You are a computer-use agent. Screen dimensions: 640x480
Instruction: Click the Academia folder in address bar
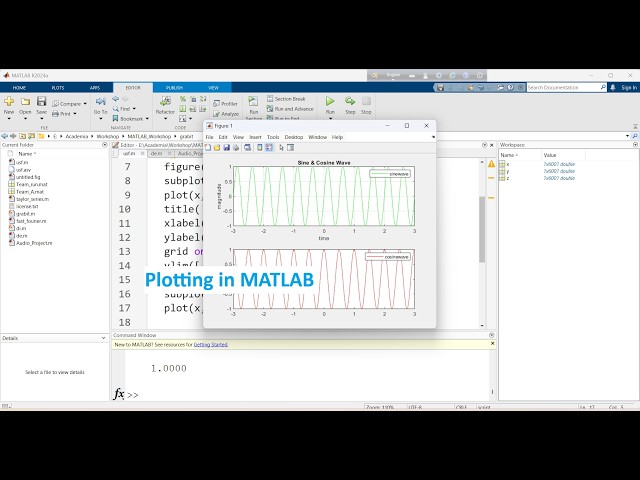[77, 136]
